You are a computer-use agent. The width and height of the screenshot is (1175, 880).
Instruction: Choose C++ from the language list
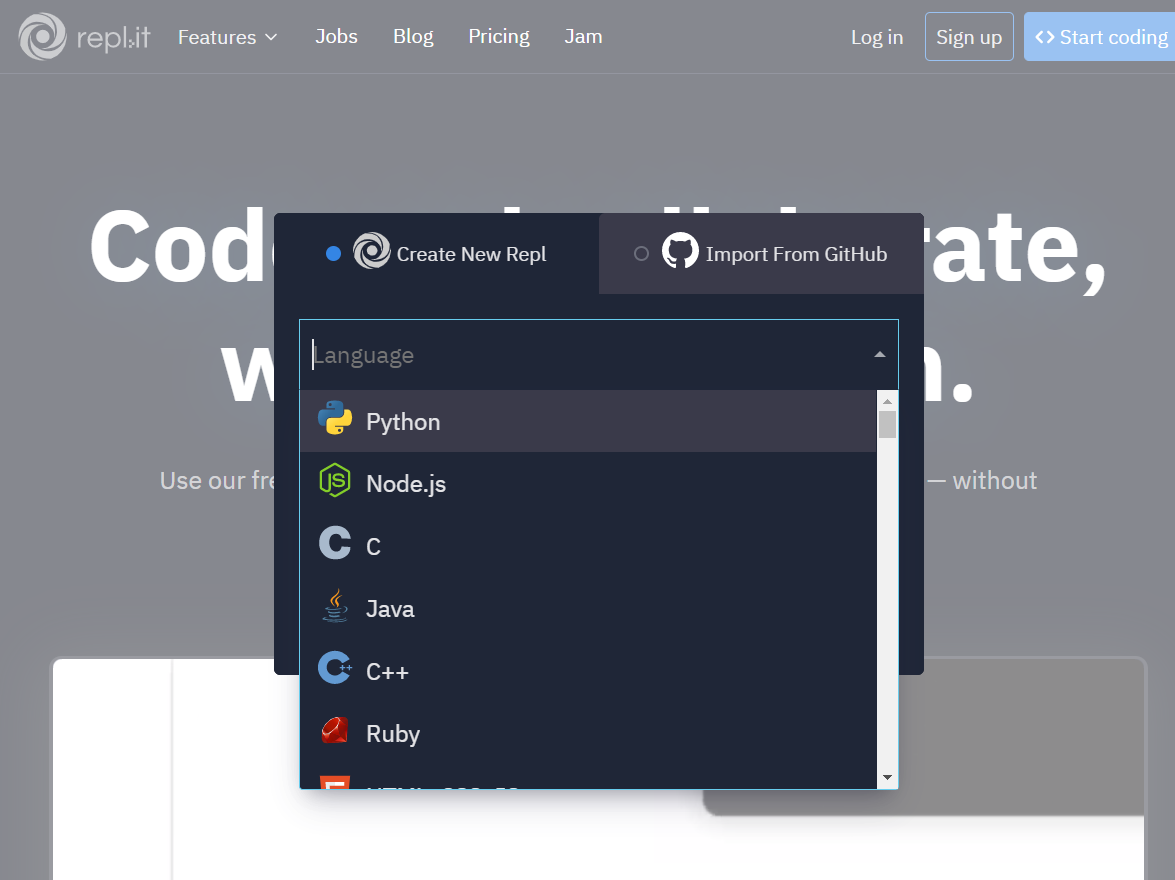(x=588, y=671)
